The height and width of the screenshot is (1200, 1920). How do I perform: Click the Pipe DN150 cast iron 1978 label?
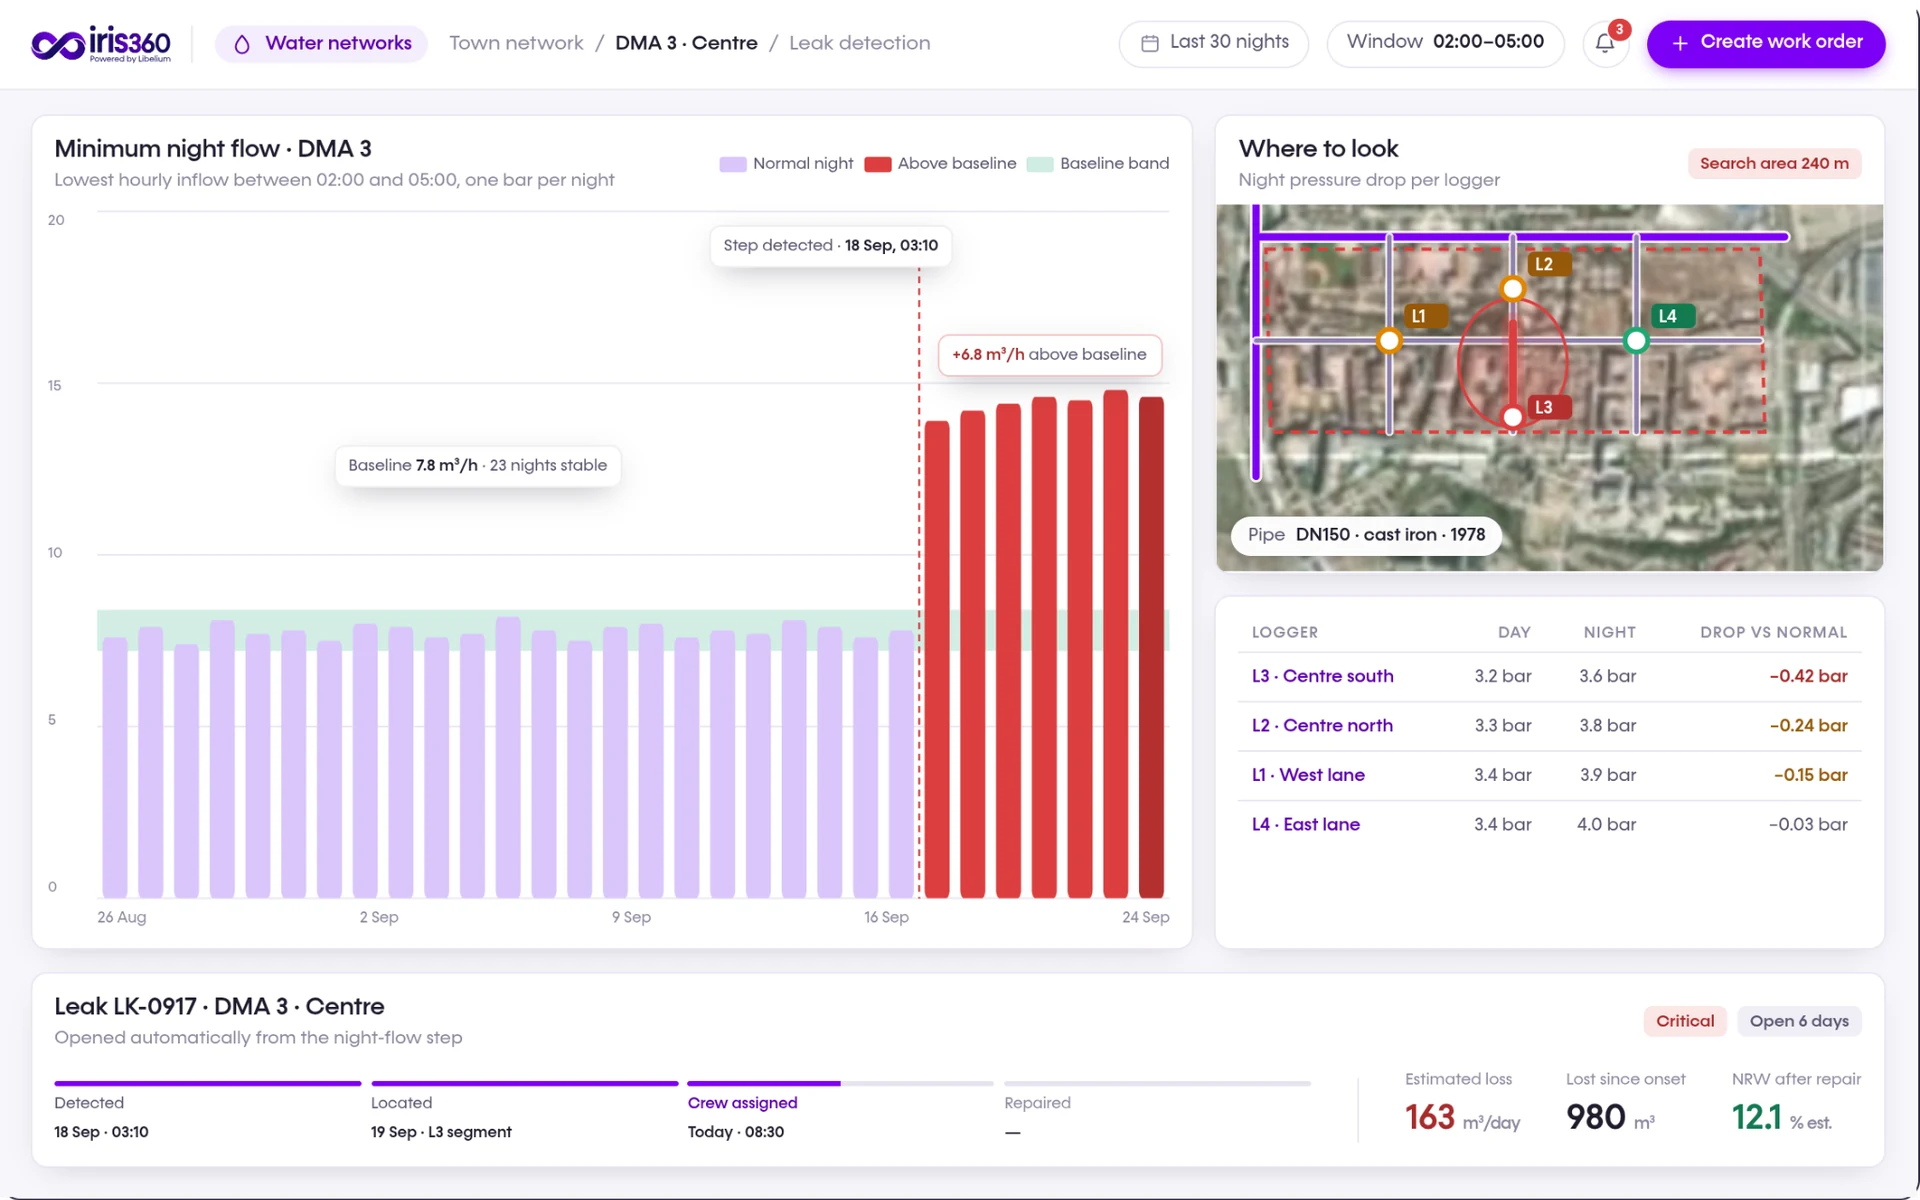pyautogui.click(x=1366, y=535)
